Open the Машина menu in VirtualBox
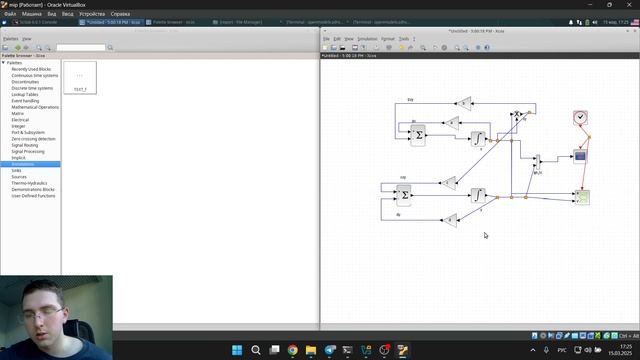Viewport: 640px width, 360px height. pyautogui.click(x=32, y=14)
